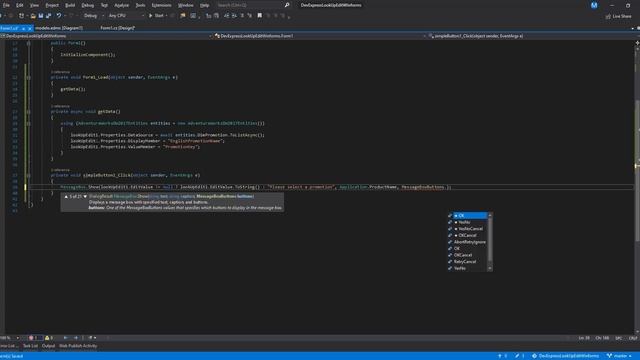Open the Web Publish Activity tab
640x360 pixels.
pos(78,346)
